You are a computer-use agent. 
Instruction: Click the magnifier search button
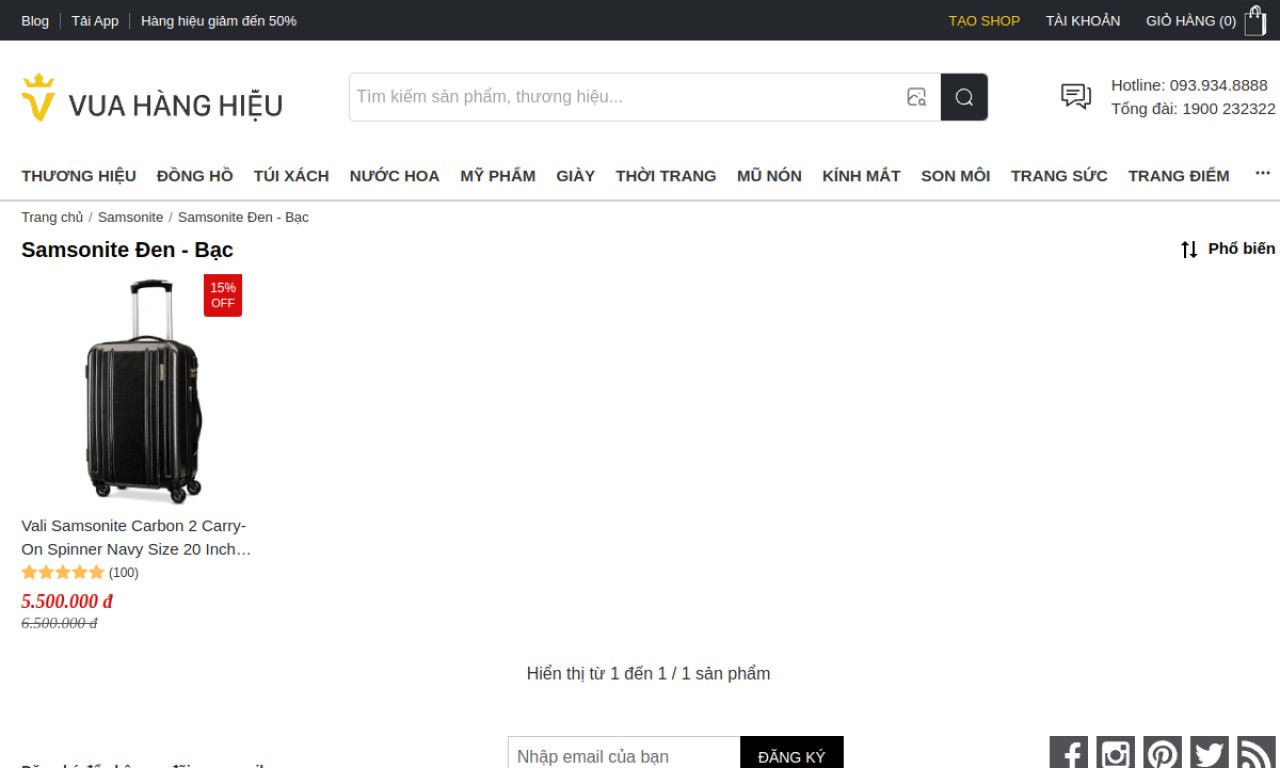[964, 97]
